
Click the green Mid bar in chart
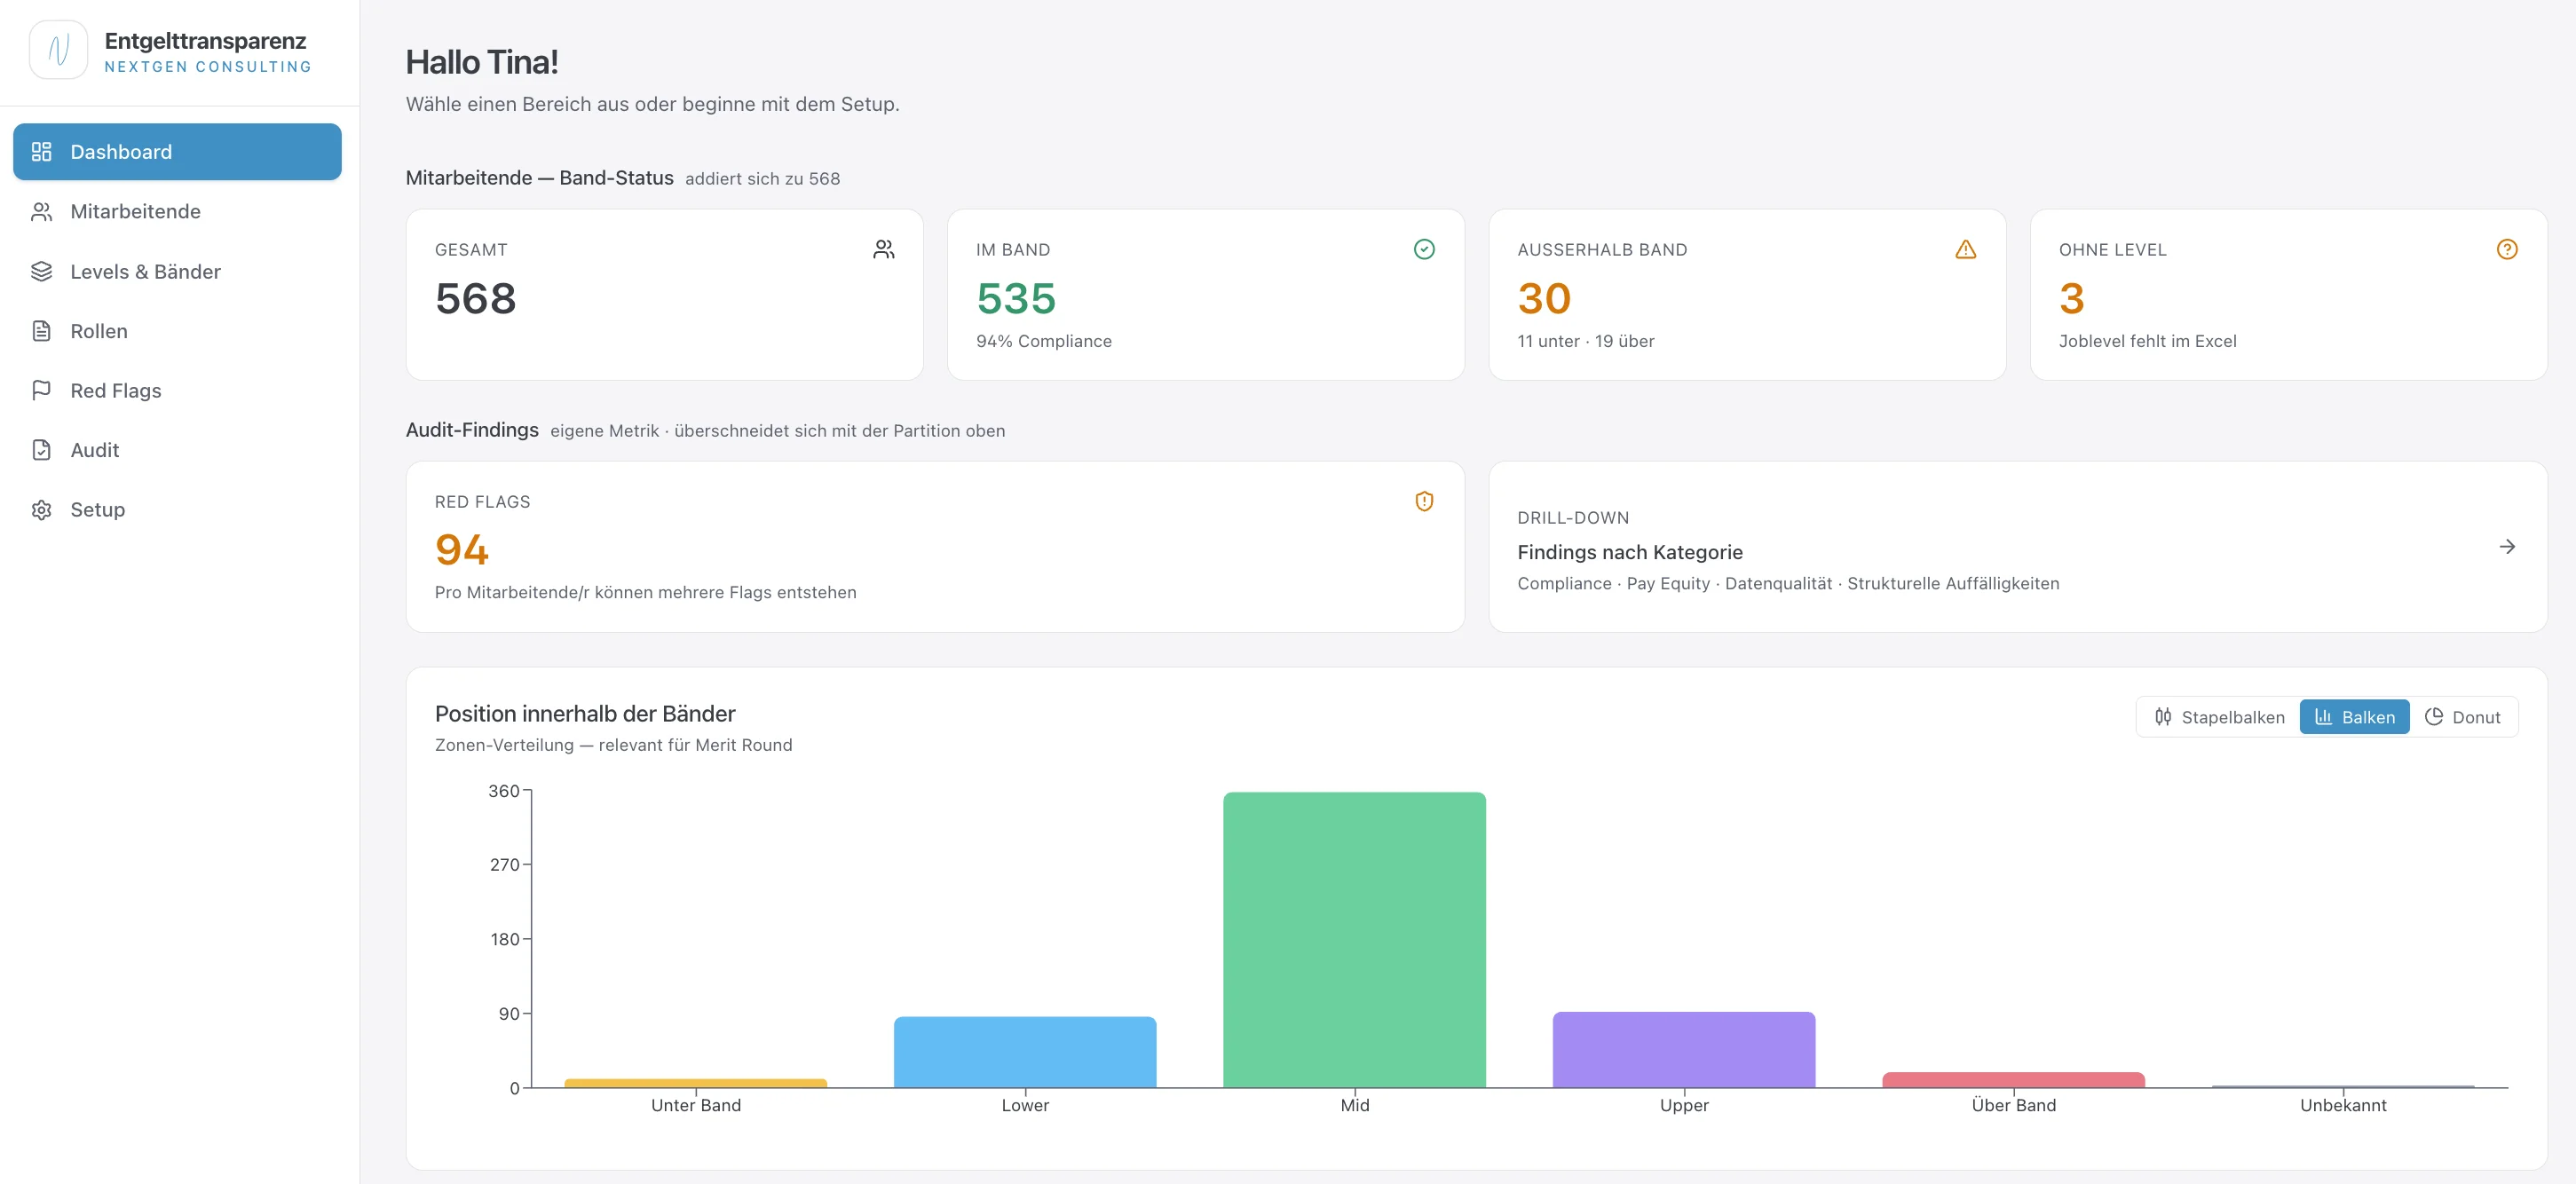1354,939
